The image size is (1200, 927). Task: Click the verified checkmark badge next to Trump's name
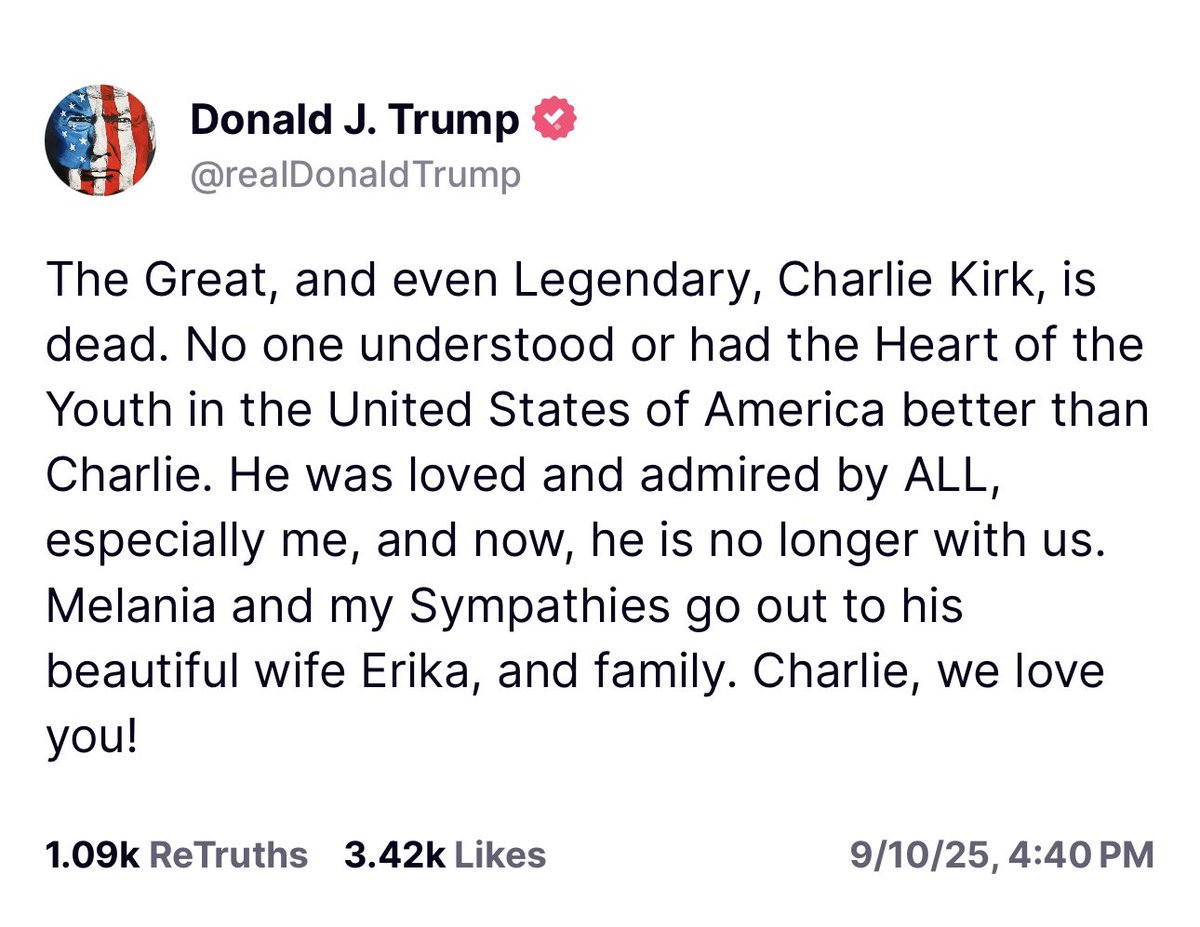(552, 117)
